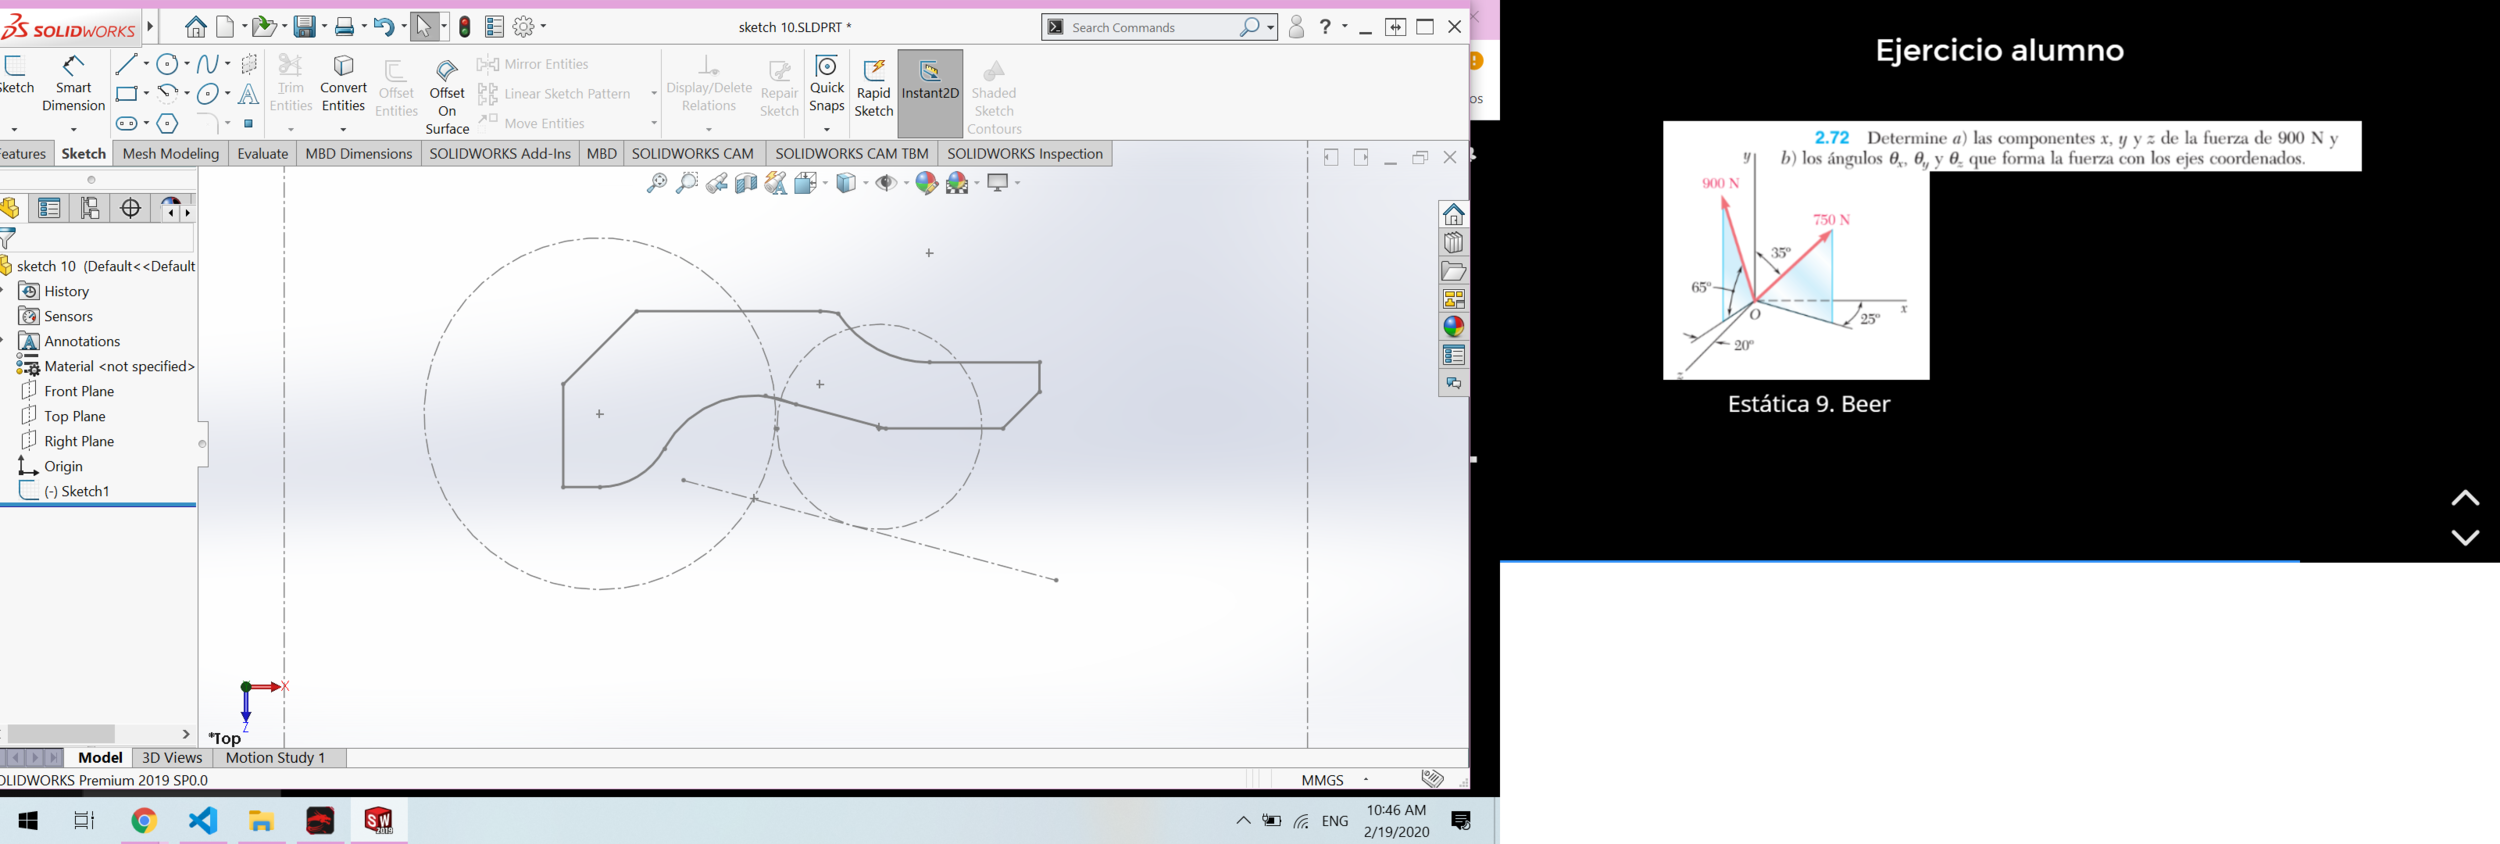The width and height of the screenshot is (2500, 844).
Task: Open Design Library in task pane
Action: pyautogui.click(x=1453, y=243)
